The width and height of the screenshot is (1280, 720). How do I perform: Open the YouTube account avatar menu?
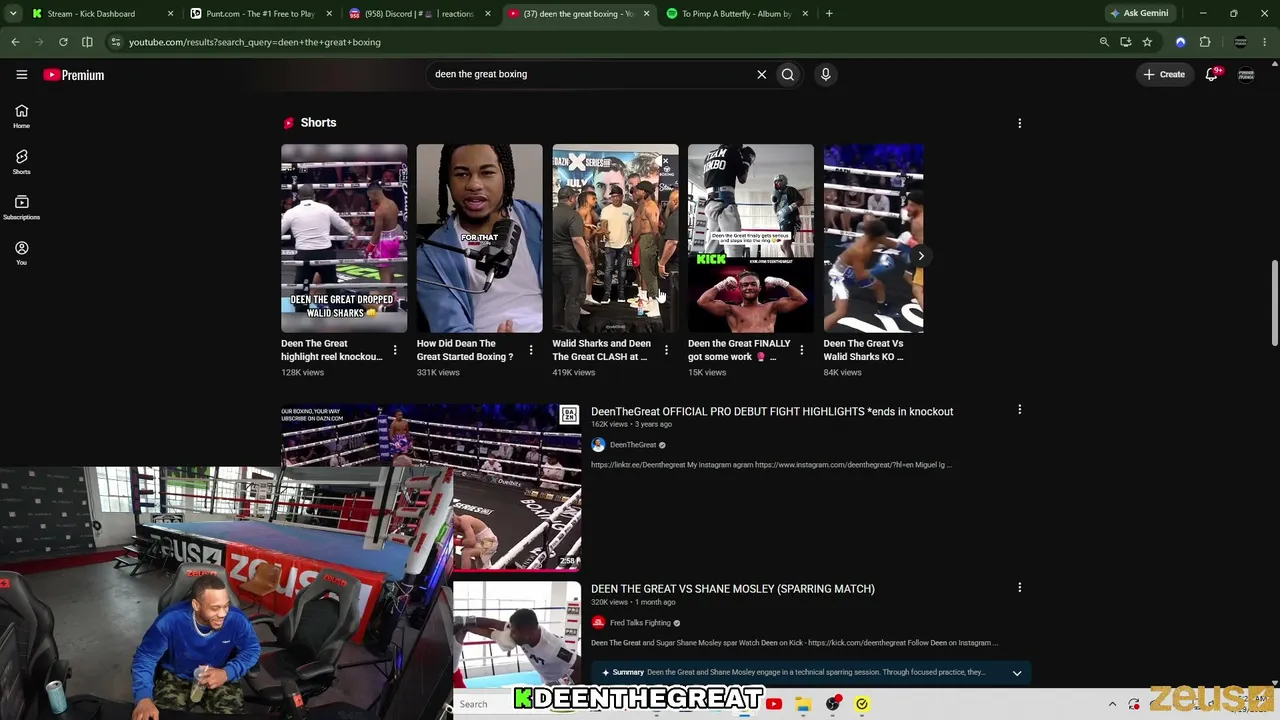click(x=1246, y=74)
